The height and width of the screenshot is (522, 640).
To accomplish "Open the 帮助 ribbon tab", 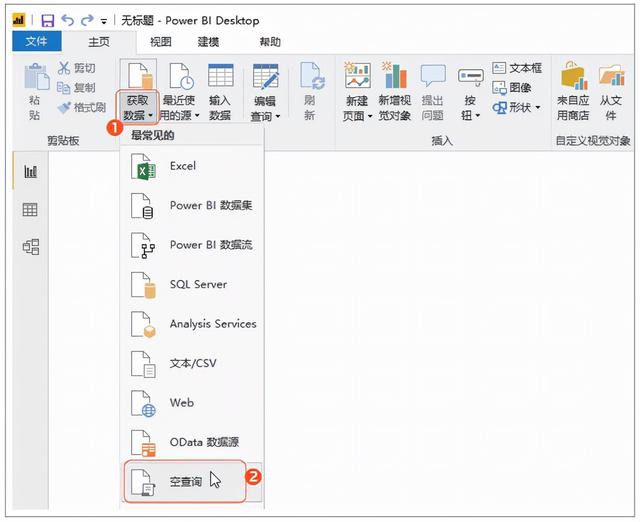I will [270, 42].
